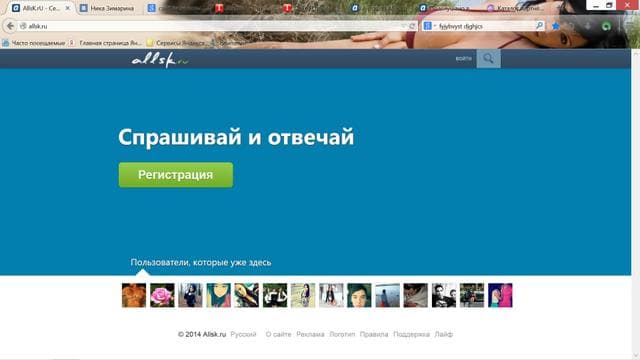The height and width of the screenshot is (360, 640).
Task: Open the Главная страница Яндекс bookmark
Action: pos(106,43)
